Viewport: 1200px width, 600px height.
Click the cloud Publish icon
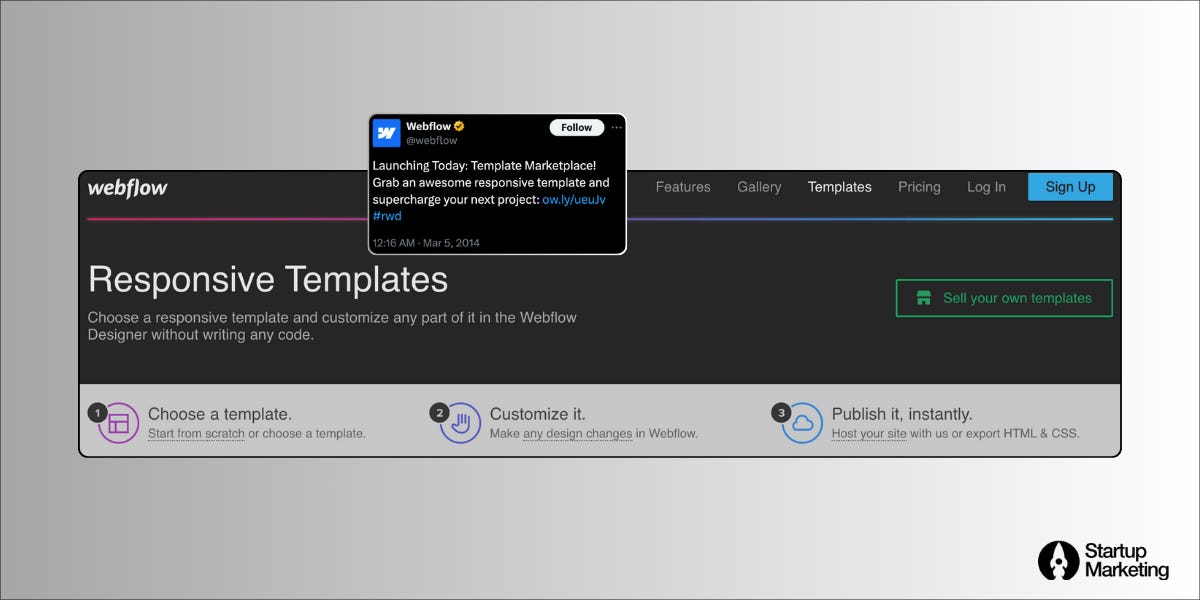tap(802, 423)
